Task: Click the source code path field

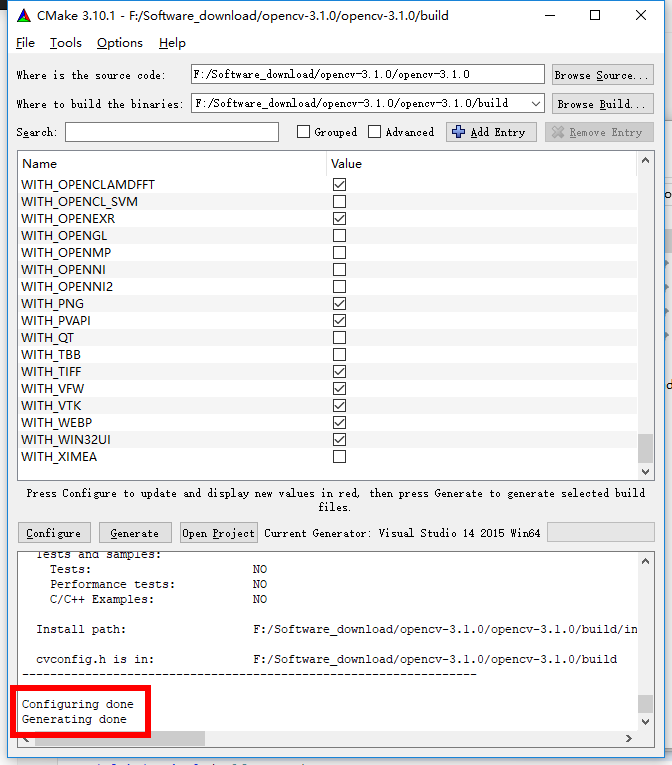Action: pos(367,75)
